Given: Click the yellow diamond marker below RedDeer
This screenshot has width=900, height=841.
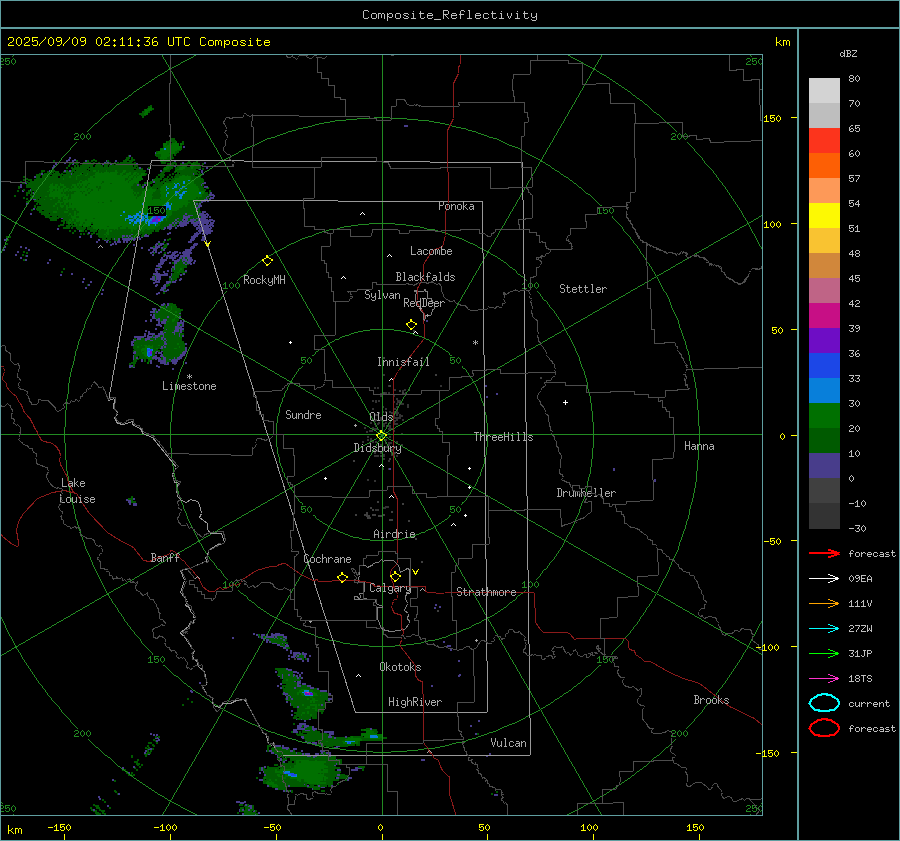Looking at the screenshot, I should pyautogui.click(x=411, y=325).
